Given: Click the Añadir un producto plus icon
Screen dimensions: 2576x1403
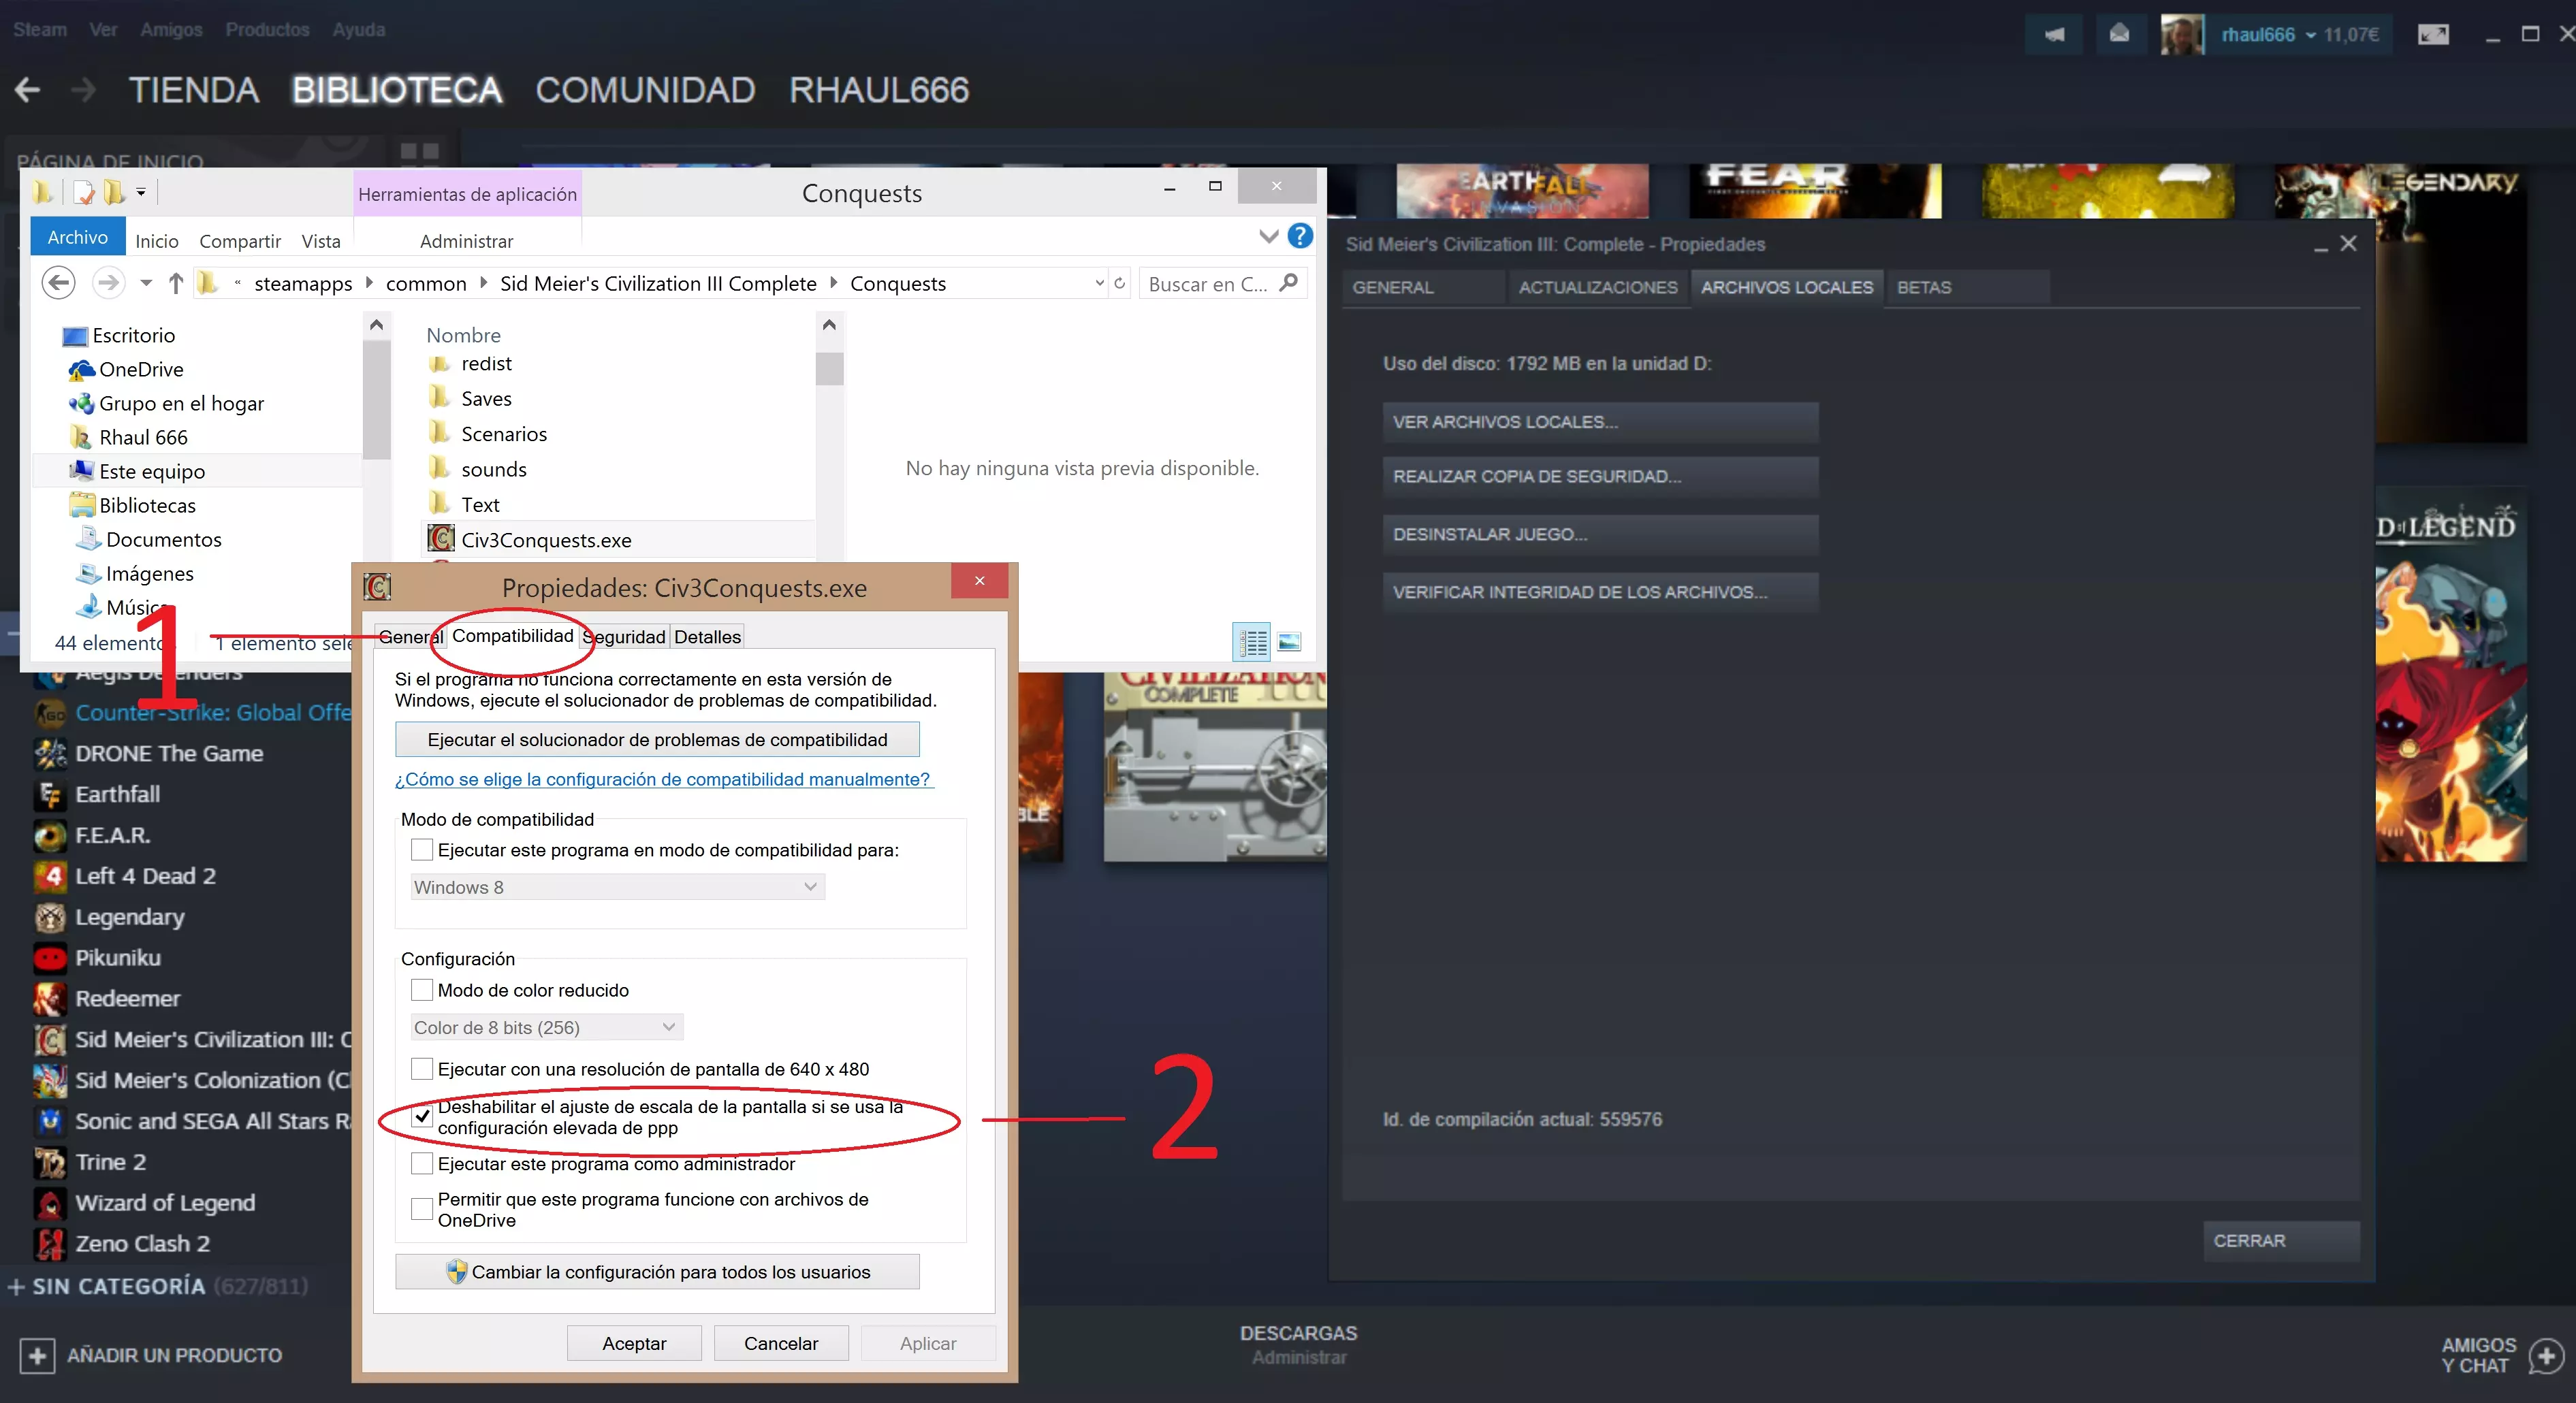Looking at the screenshot, I should tap(37, 1355).
